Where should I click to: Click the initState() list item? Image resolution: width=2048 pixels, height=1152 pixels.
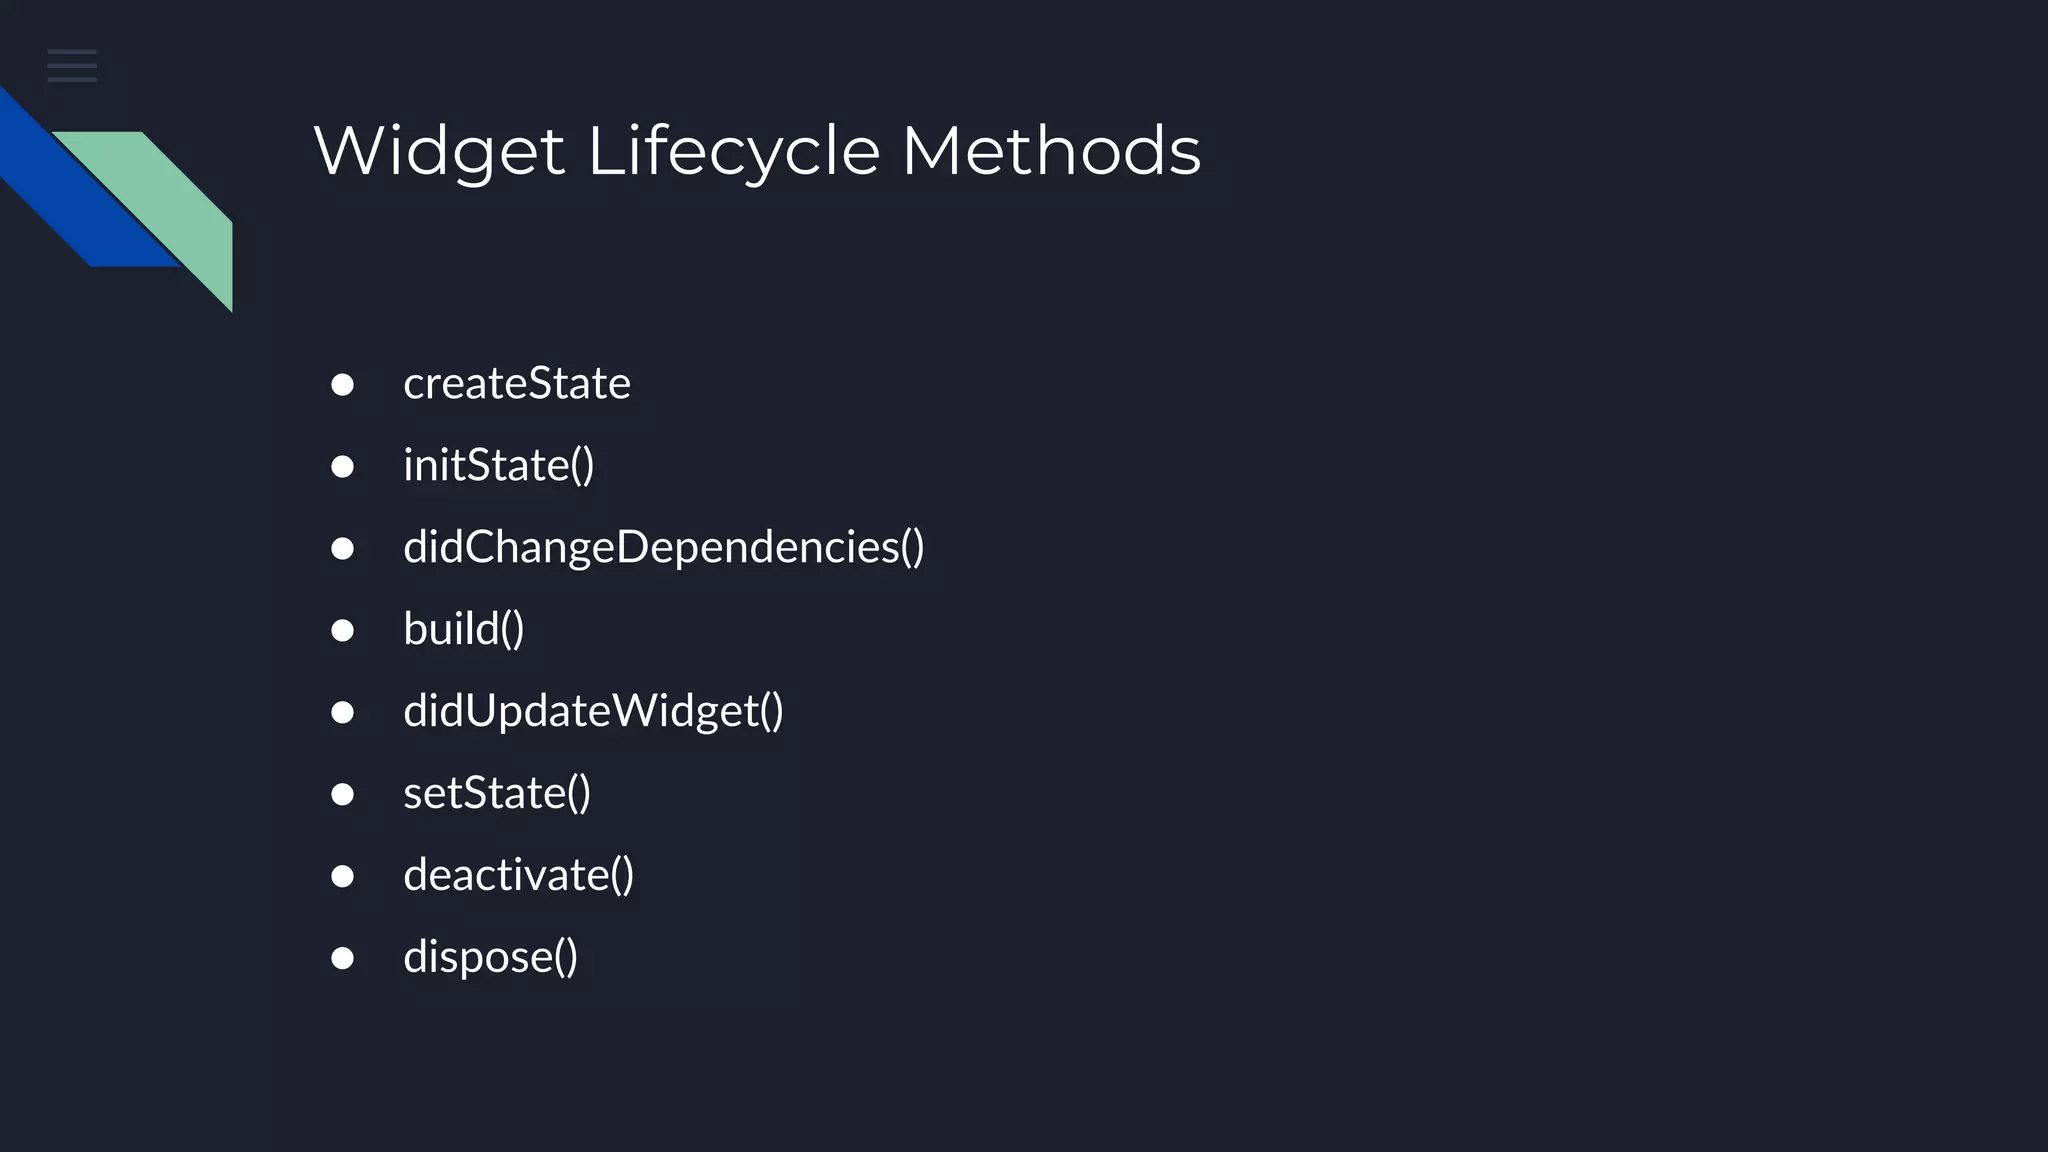(x=499, y=466)
